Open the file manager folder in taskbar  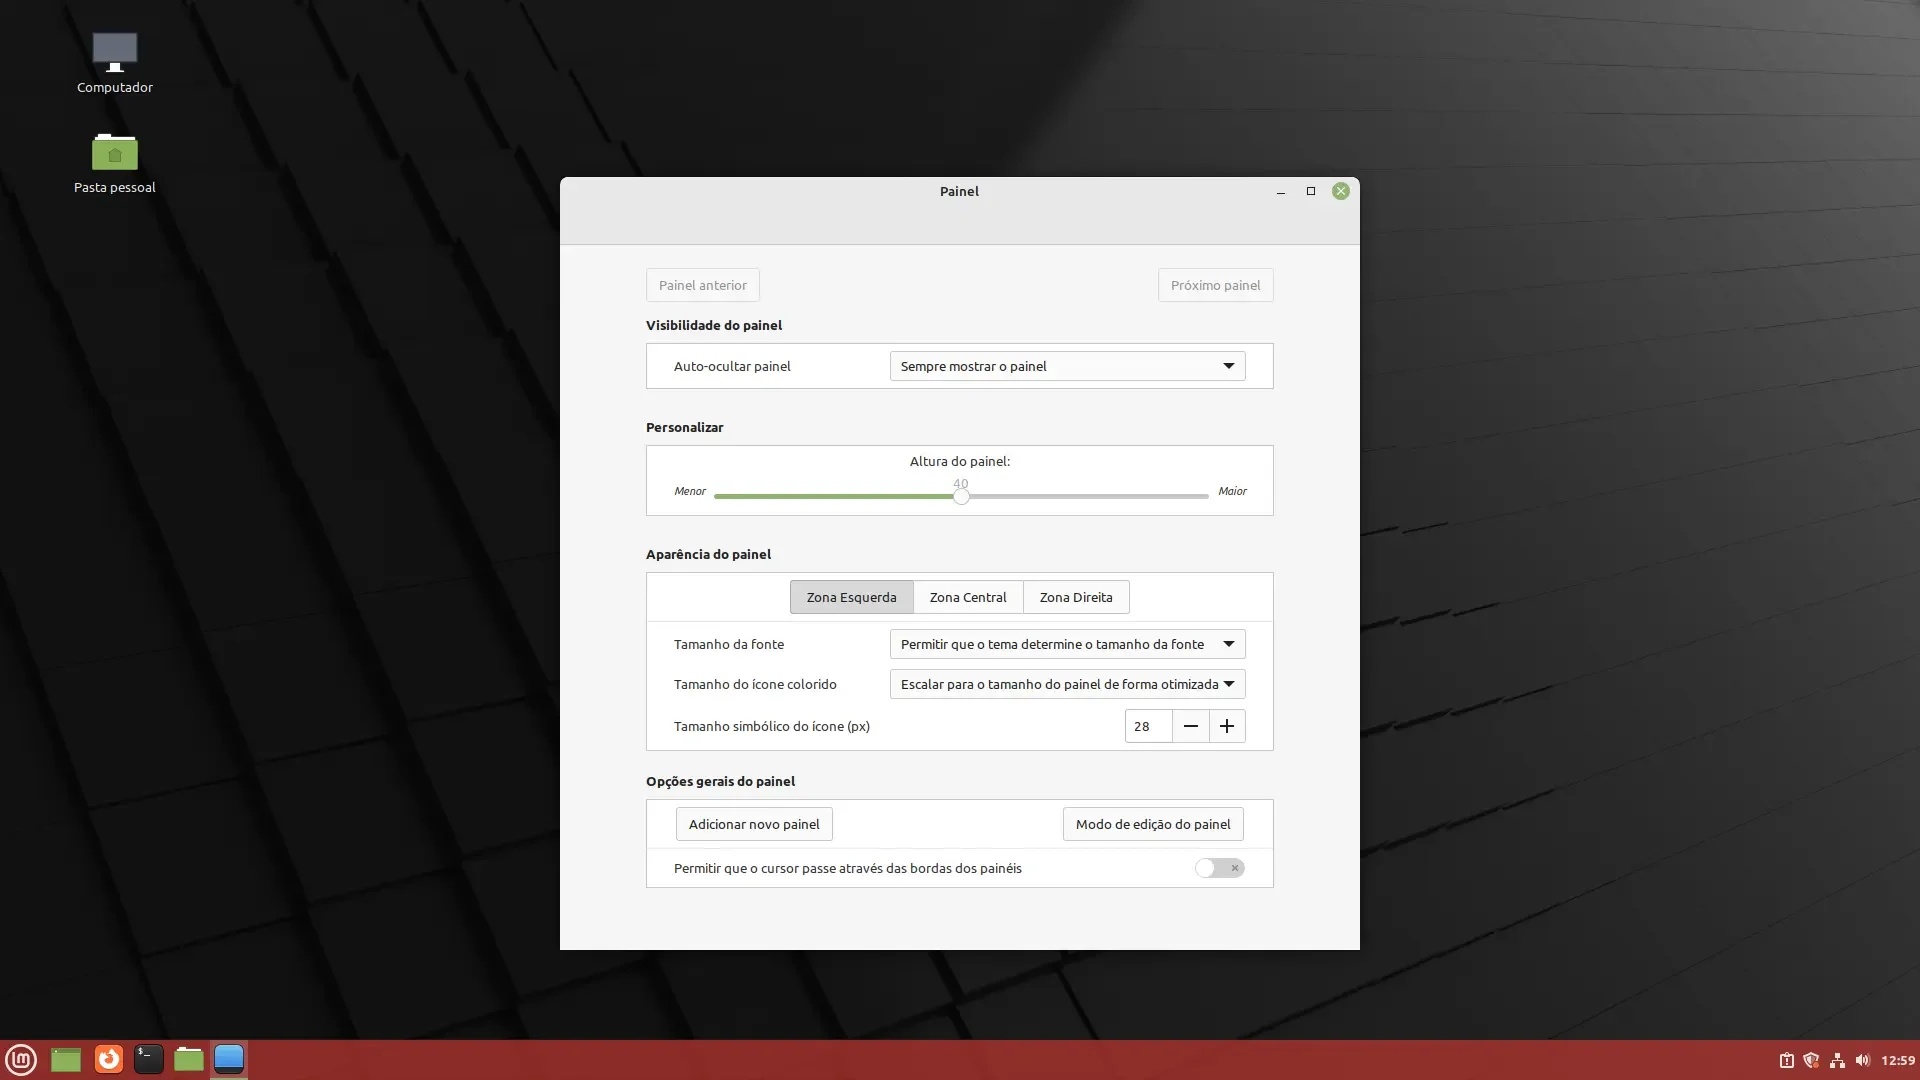click(189, 1059)
